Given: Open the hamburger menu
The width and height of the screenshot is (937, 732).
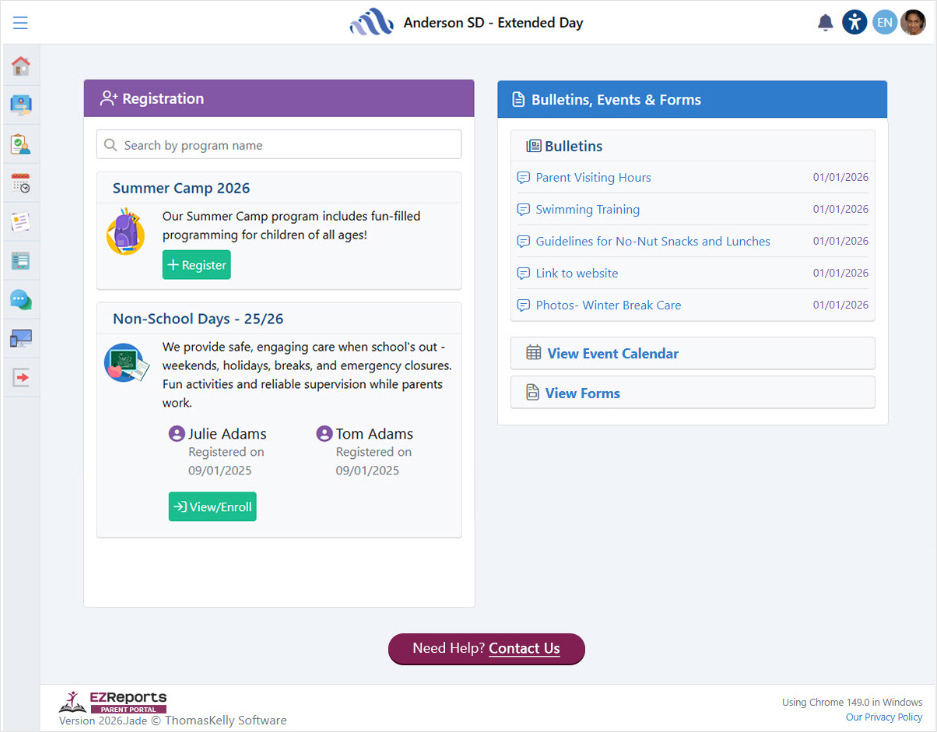Looking at the screenshot, I should (x=20, y=23).
